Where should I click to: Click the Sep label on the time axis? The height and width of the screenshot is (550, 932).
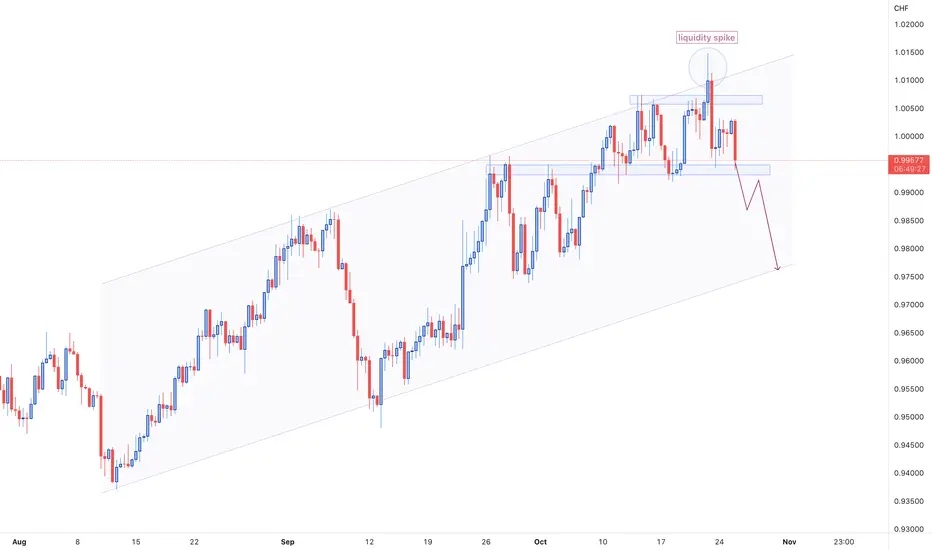click(288, 542)
